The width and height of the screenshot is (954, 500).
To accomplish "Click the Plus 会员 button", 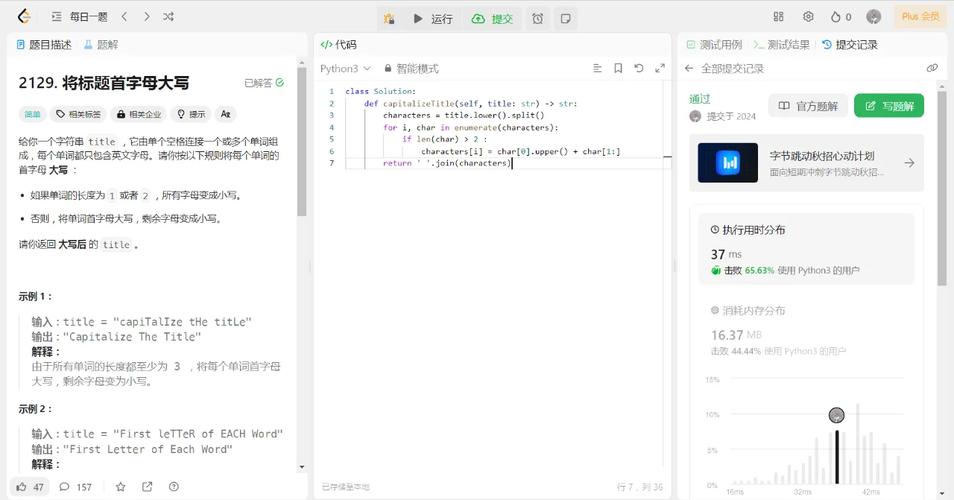I will pos(920,17).
